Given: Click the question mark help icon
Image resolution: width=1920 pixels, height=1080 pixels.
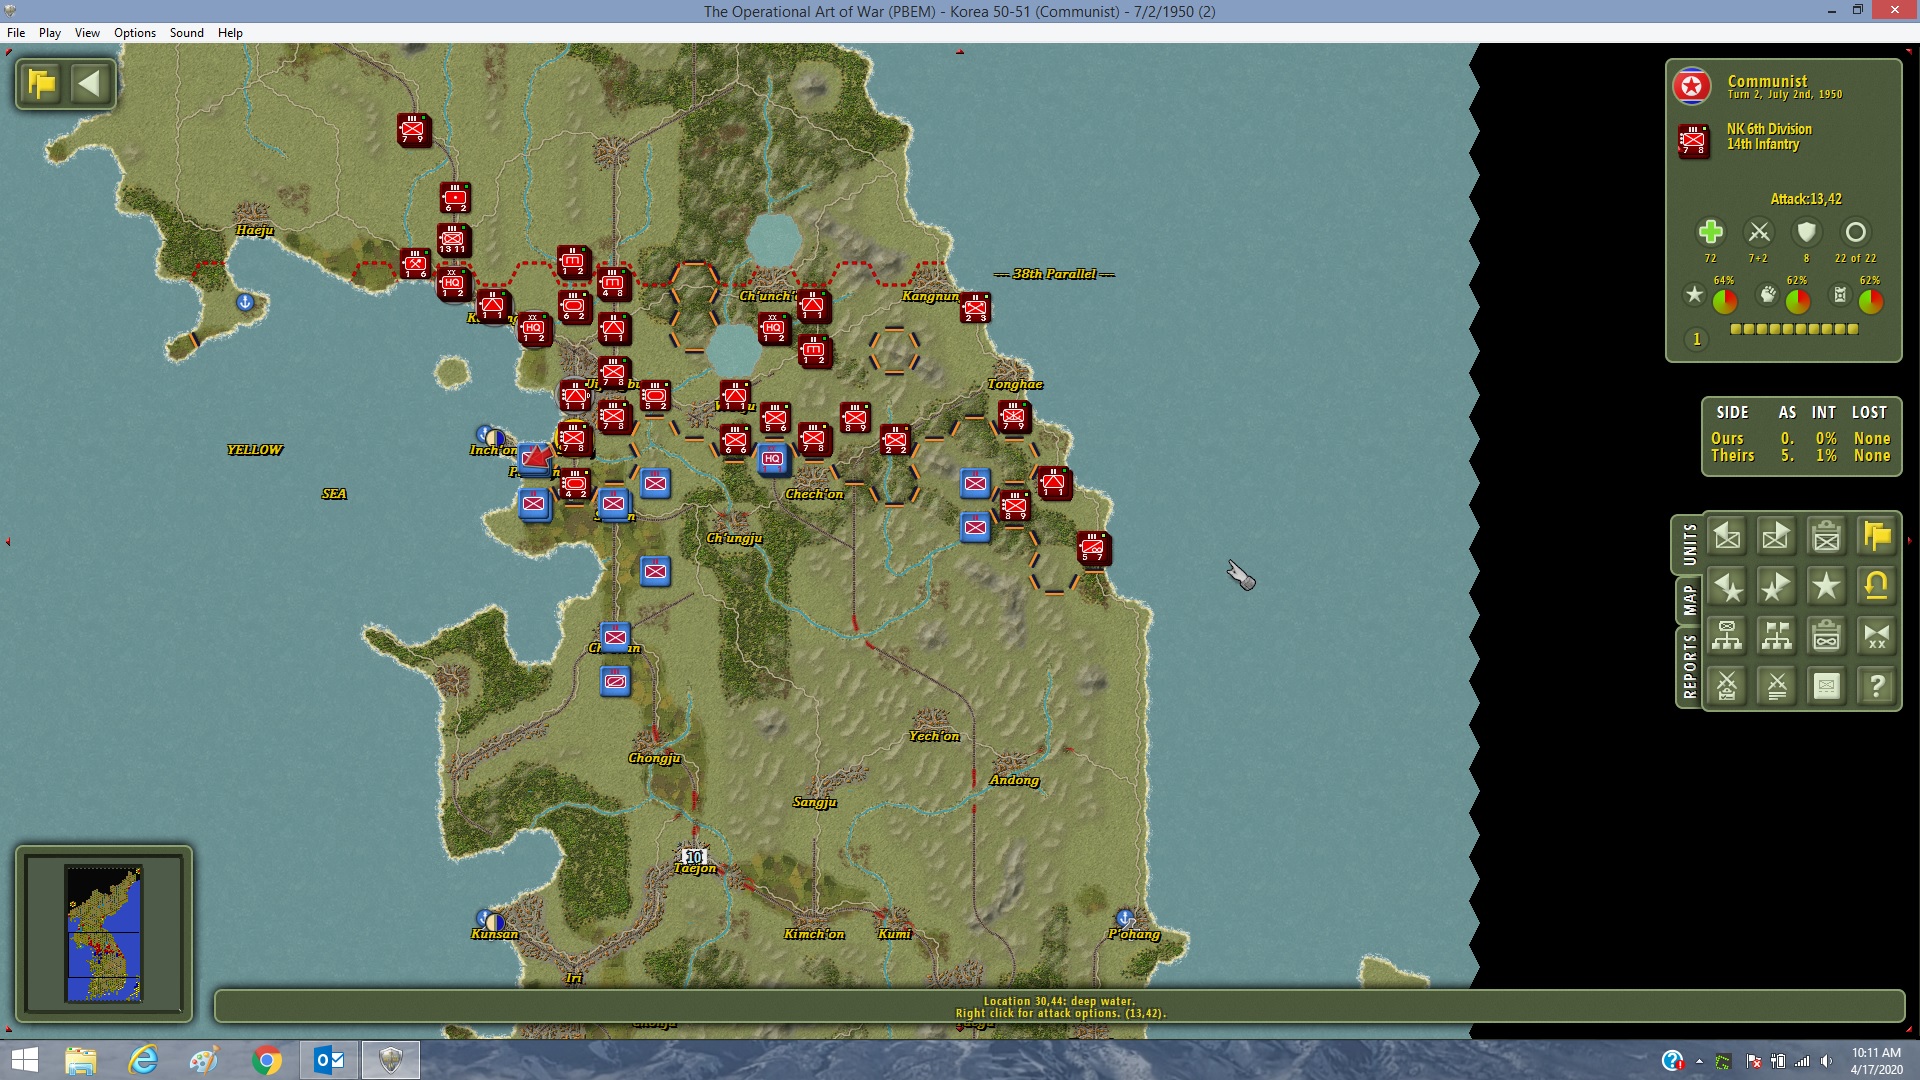Looking at the screenshot, I should [x=1877, y=687].
